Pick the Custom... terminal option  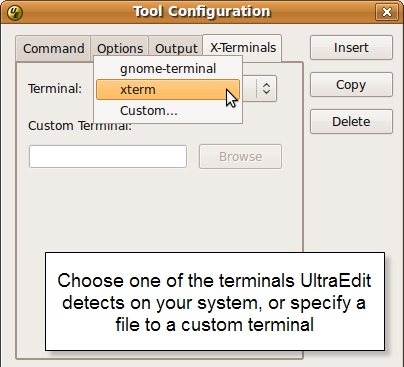coord(168,111)
